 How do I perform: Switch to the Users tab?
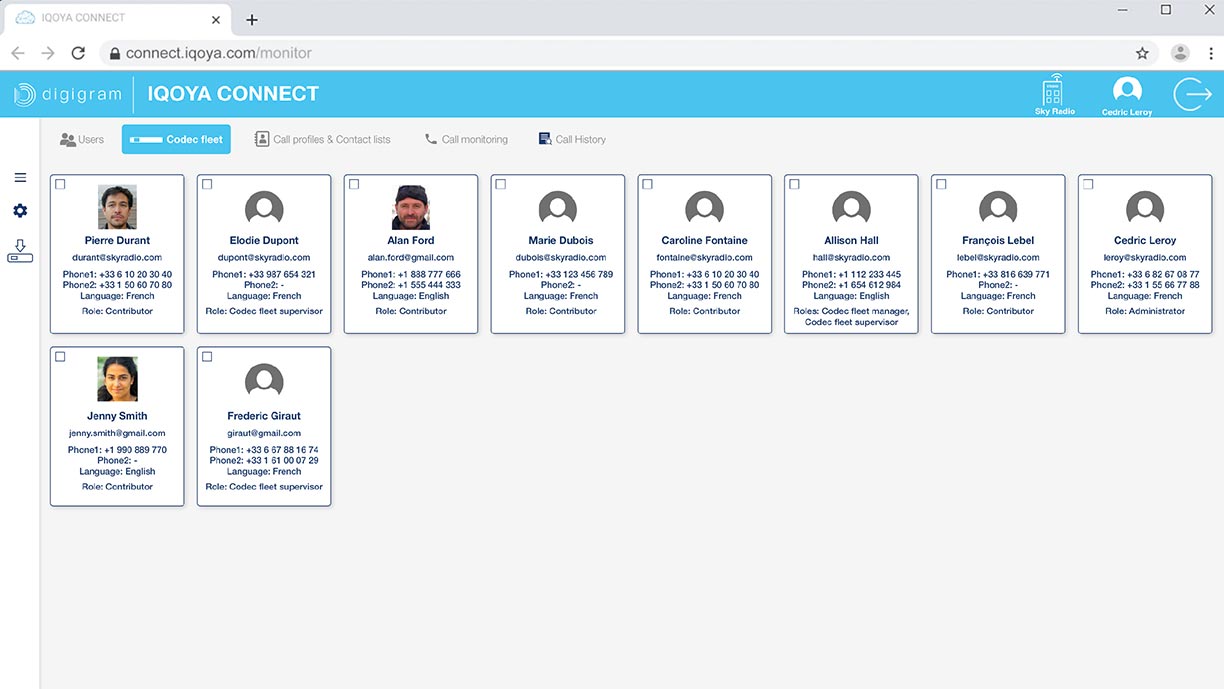tap(82, 140)
